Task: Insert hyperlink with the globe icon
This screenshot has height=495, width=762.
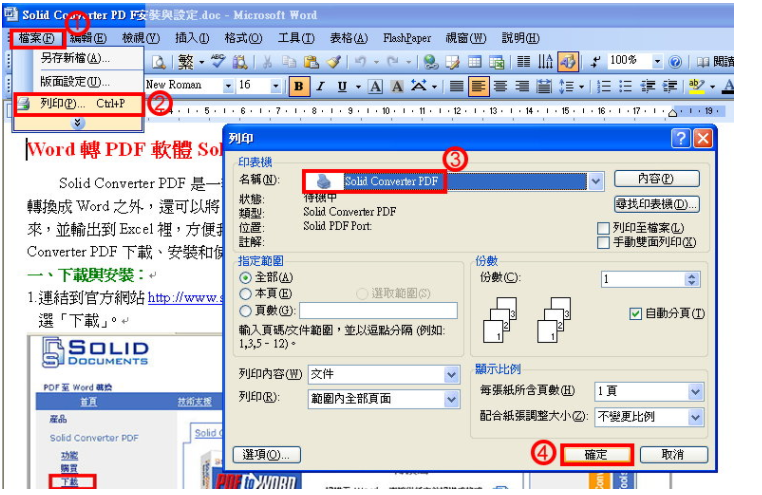Action: [431, 62]
